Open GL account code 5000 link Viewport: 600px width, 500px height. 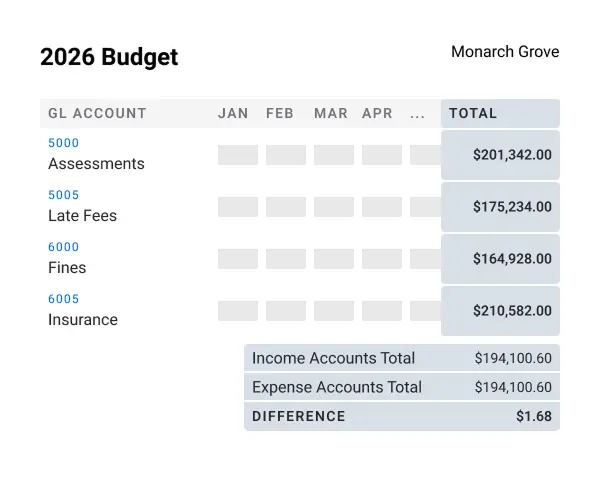point(63,143)
